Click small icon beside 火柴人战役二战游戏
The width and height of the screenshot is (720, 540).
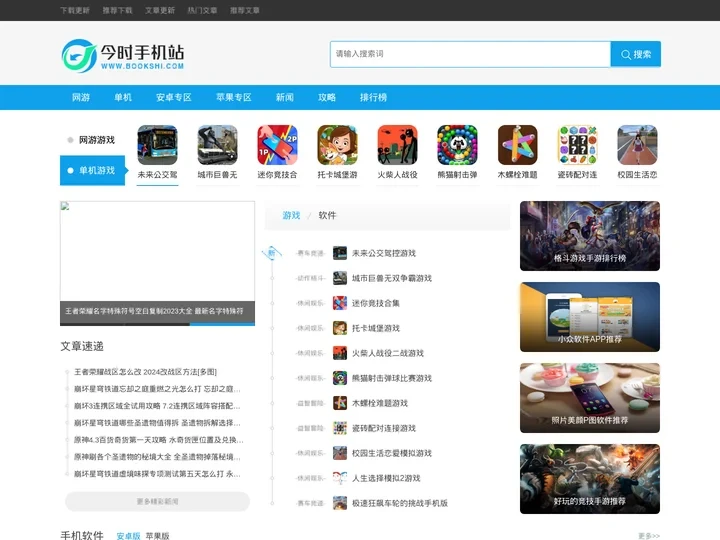point(340,353)
